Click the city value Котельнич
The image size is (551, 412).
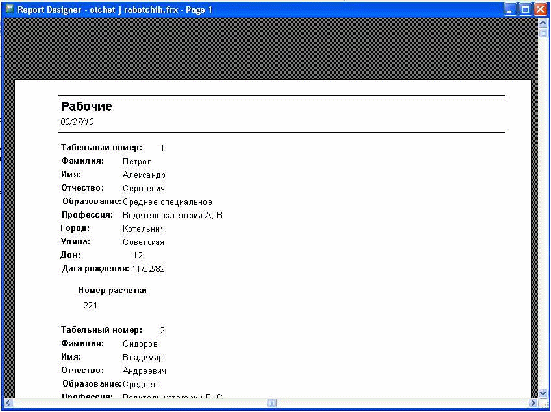(x=144, y=229)
